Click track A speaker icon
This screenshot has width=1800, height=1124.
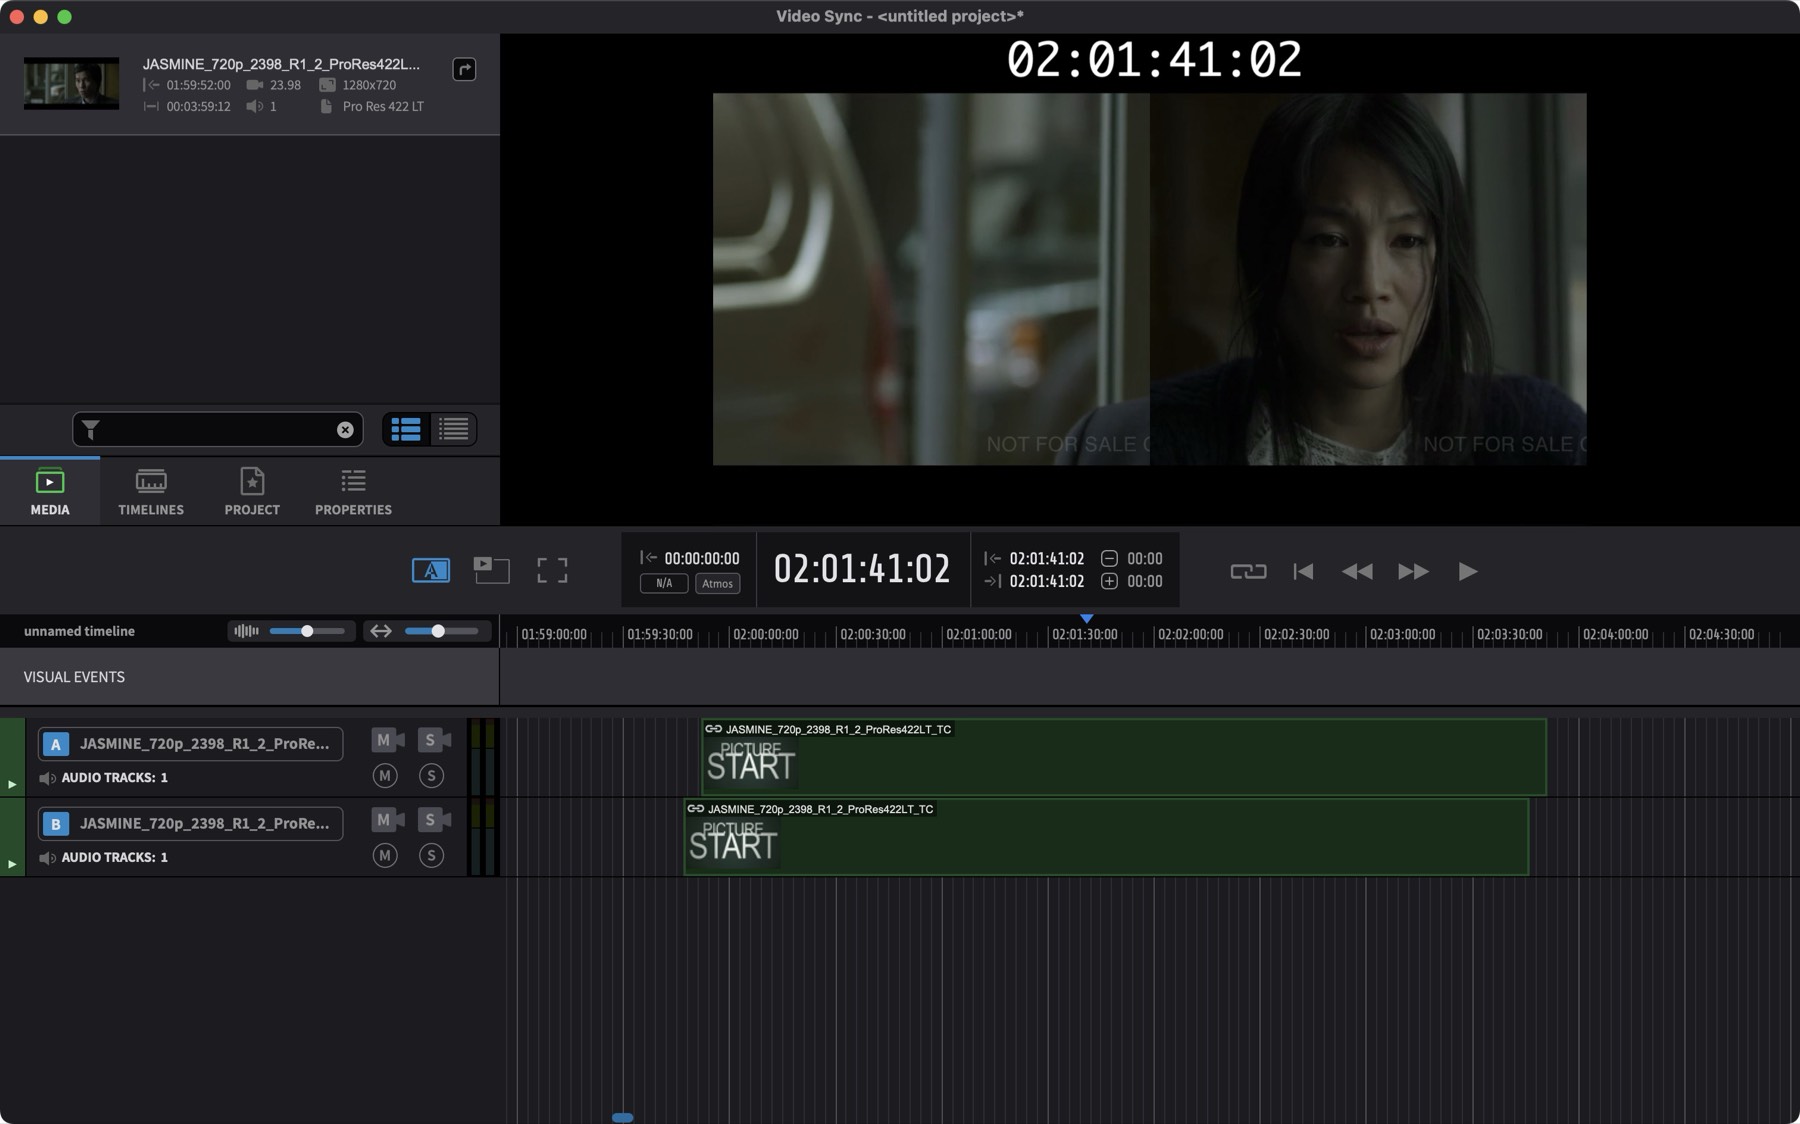point(47,778)
